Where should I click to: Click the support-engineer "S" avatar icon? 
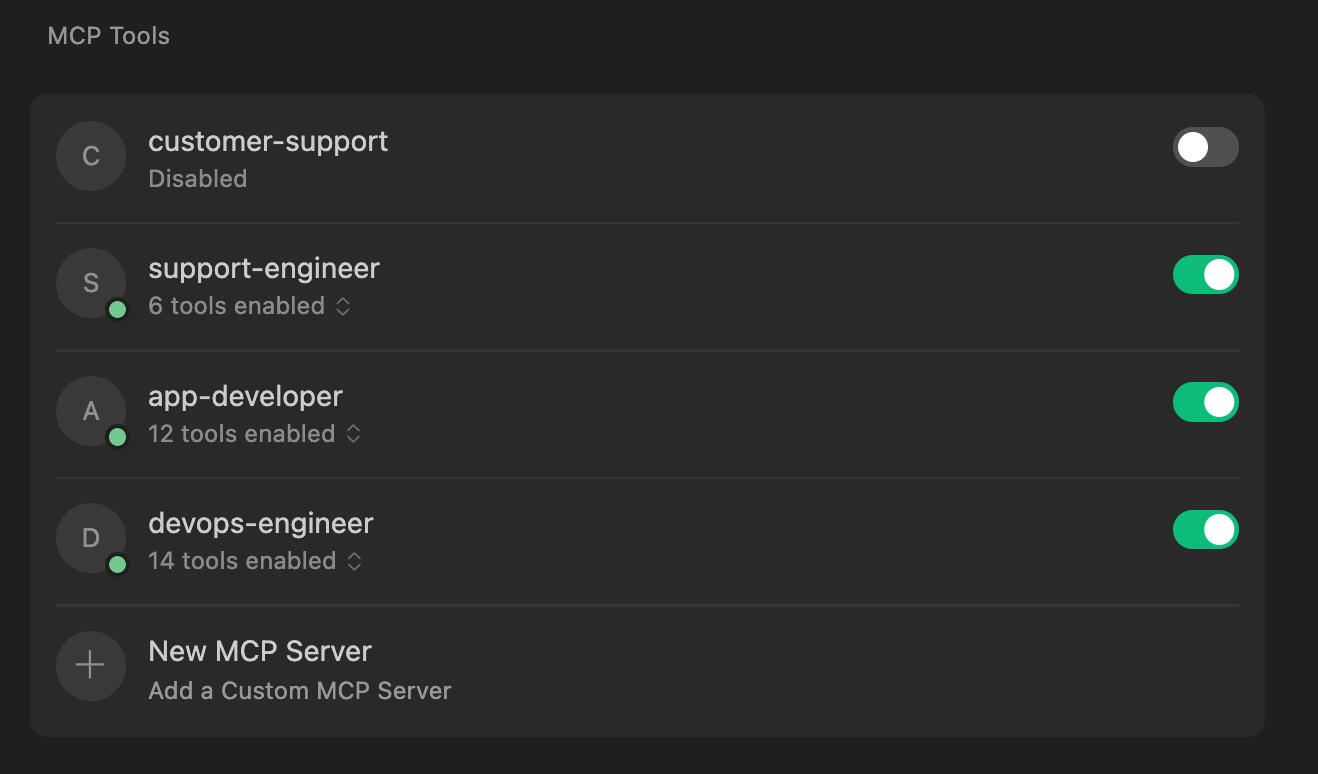[90, 283]
